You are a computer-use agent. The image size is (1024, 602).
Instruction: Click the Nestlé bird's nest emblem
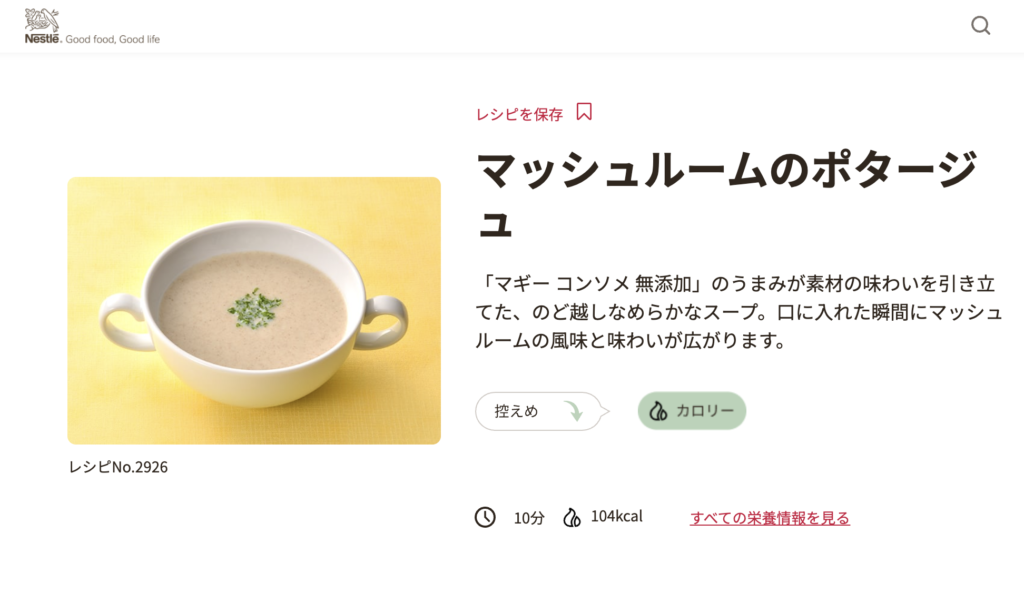coord(40,16)
